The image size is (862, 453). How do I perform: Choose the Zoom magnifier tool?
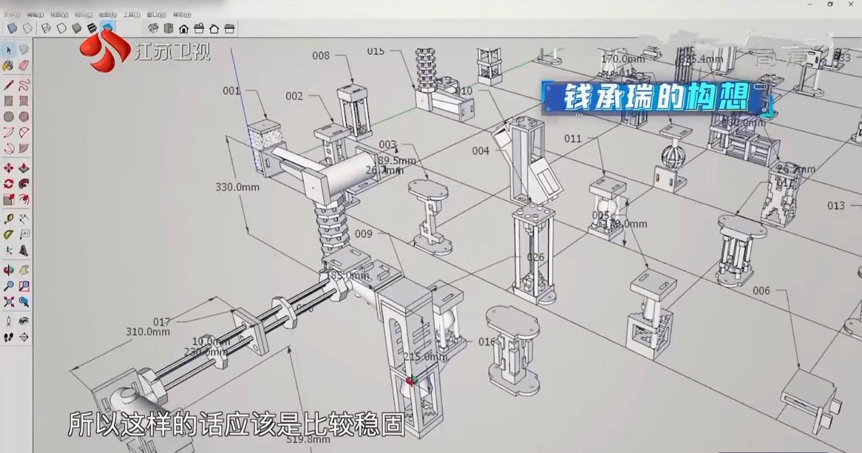[x=9, y=286]
